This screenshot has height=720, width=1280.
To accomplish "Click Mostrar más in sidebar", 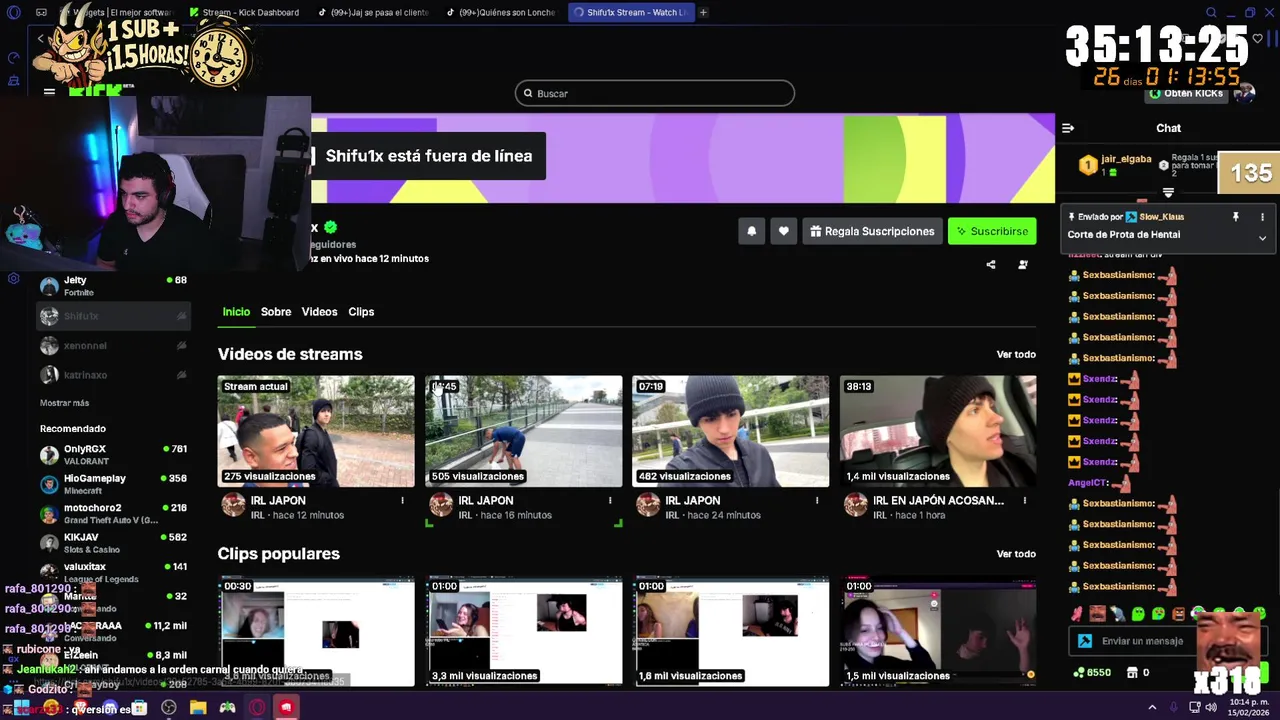I will 64,403.
